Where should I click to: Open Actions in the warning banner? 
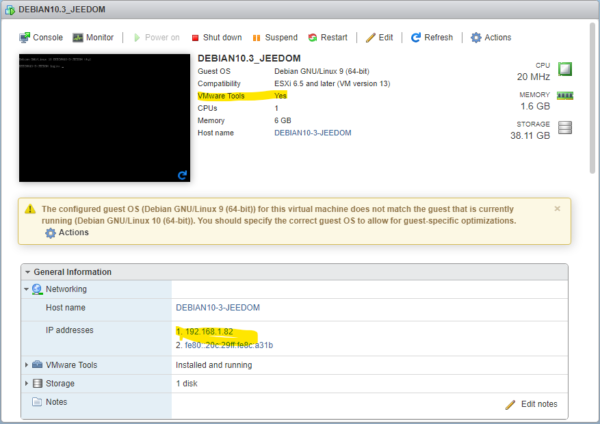click(67, 233)
